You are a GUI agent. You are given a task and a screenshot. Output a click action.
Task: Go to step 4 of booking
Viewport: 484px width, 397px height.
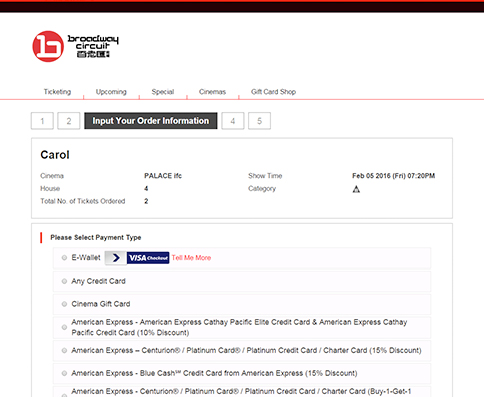233,121
